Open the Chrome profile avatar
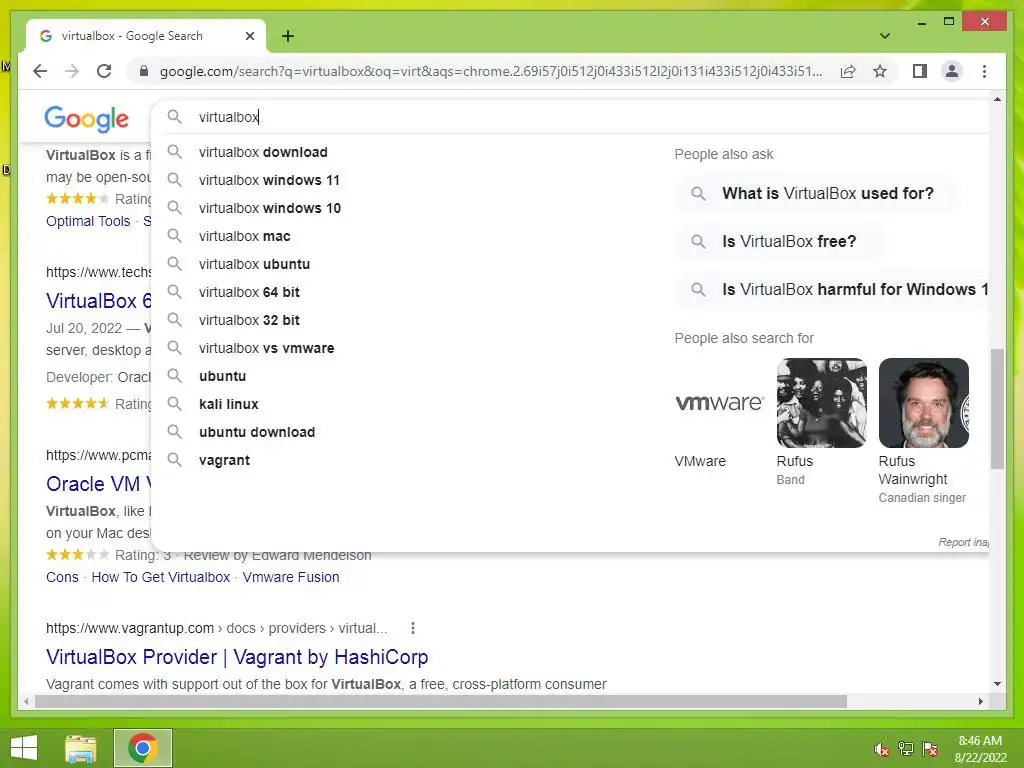 pos(952,71)
